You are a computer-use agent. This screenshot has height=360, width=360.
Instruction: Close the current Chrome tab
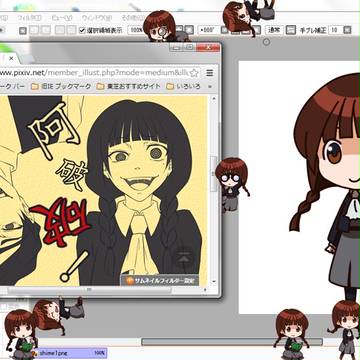[11, 58]
